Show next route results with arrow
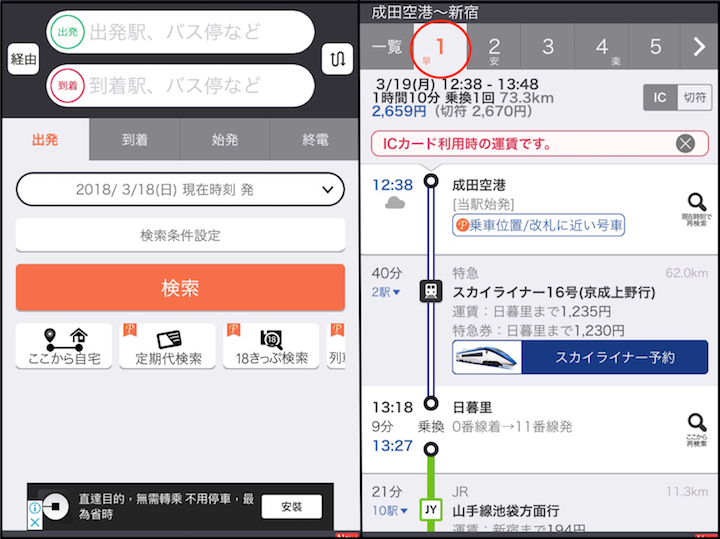The height and width of the screenshot is (539, 720). coord(699,47)
